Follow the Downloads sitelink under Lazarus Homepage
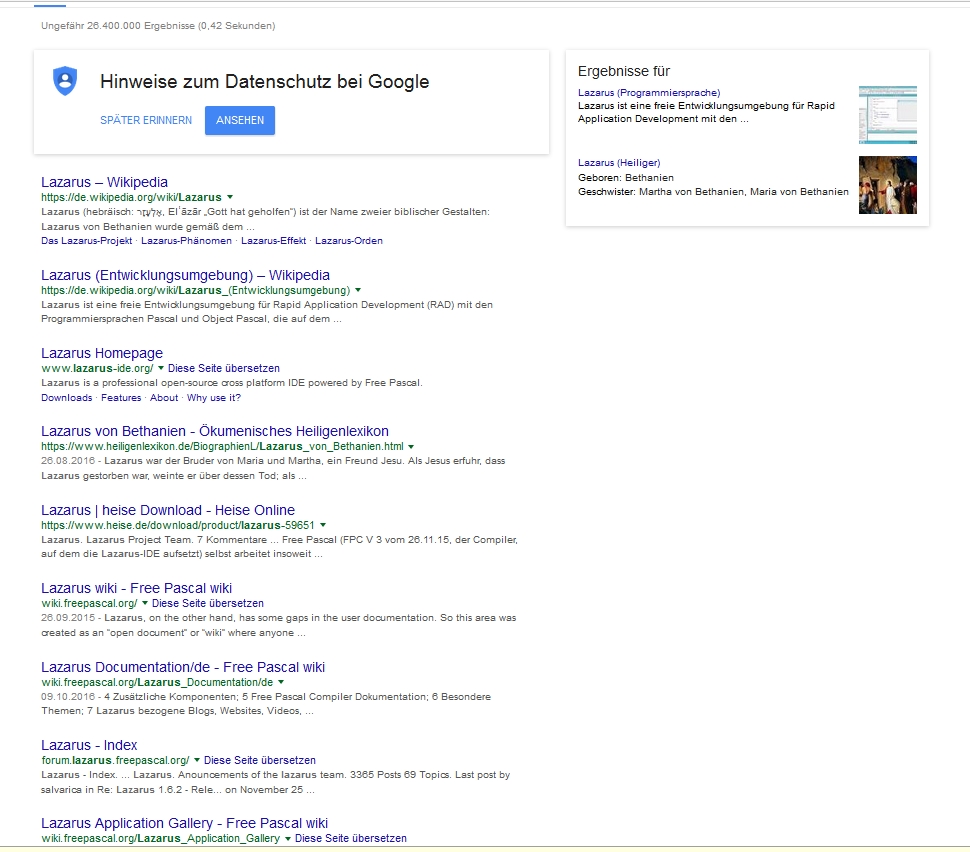This screenshot has height=852, width=970. [x=66, y=398]
